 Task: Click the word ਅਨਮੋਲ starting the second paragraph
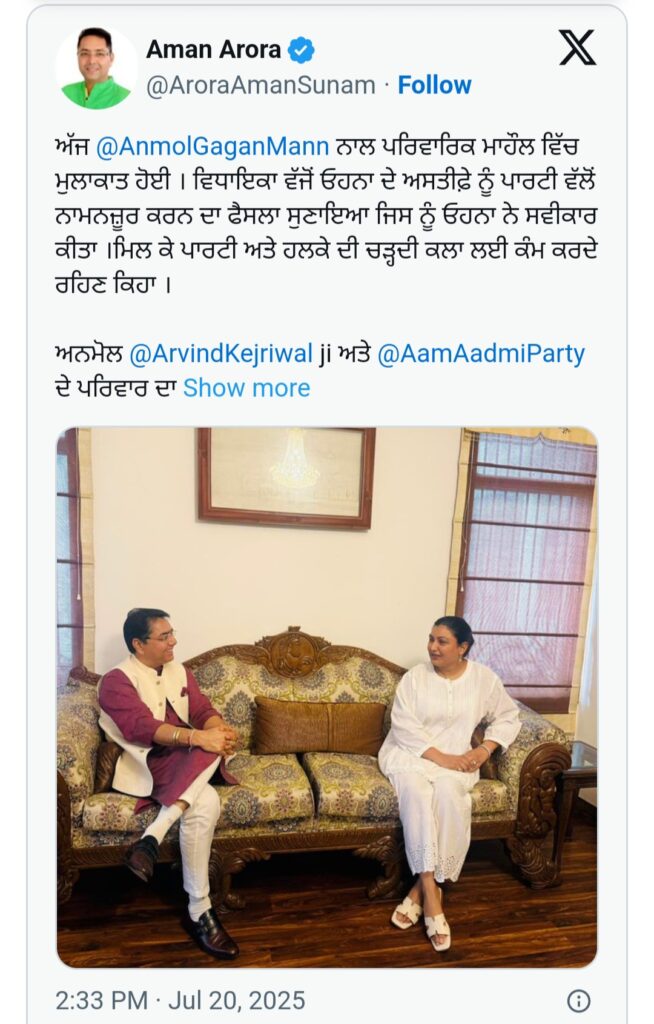(x=89, y=354)
